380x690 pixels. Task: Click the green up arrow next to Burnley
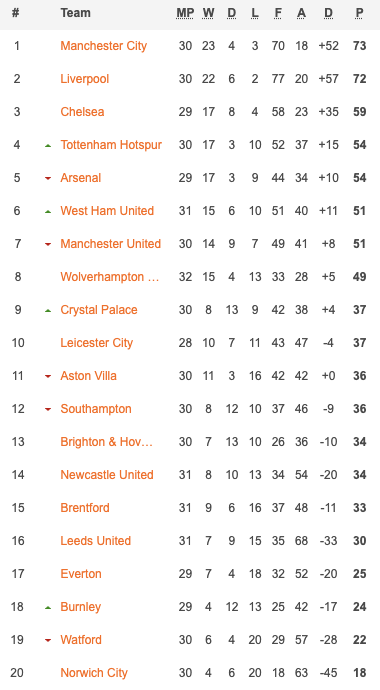pyautogui.click(x=48, y=607)
